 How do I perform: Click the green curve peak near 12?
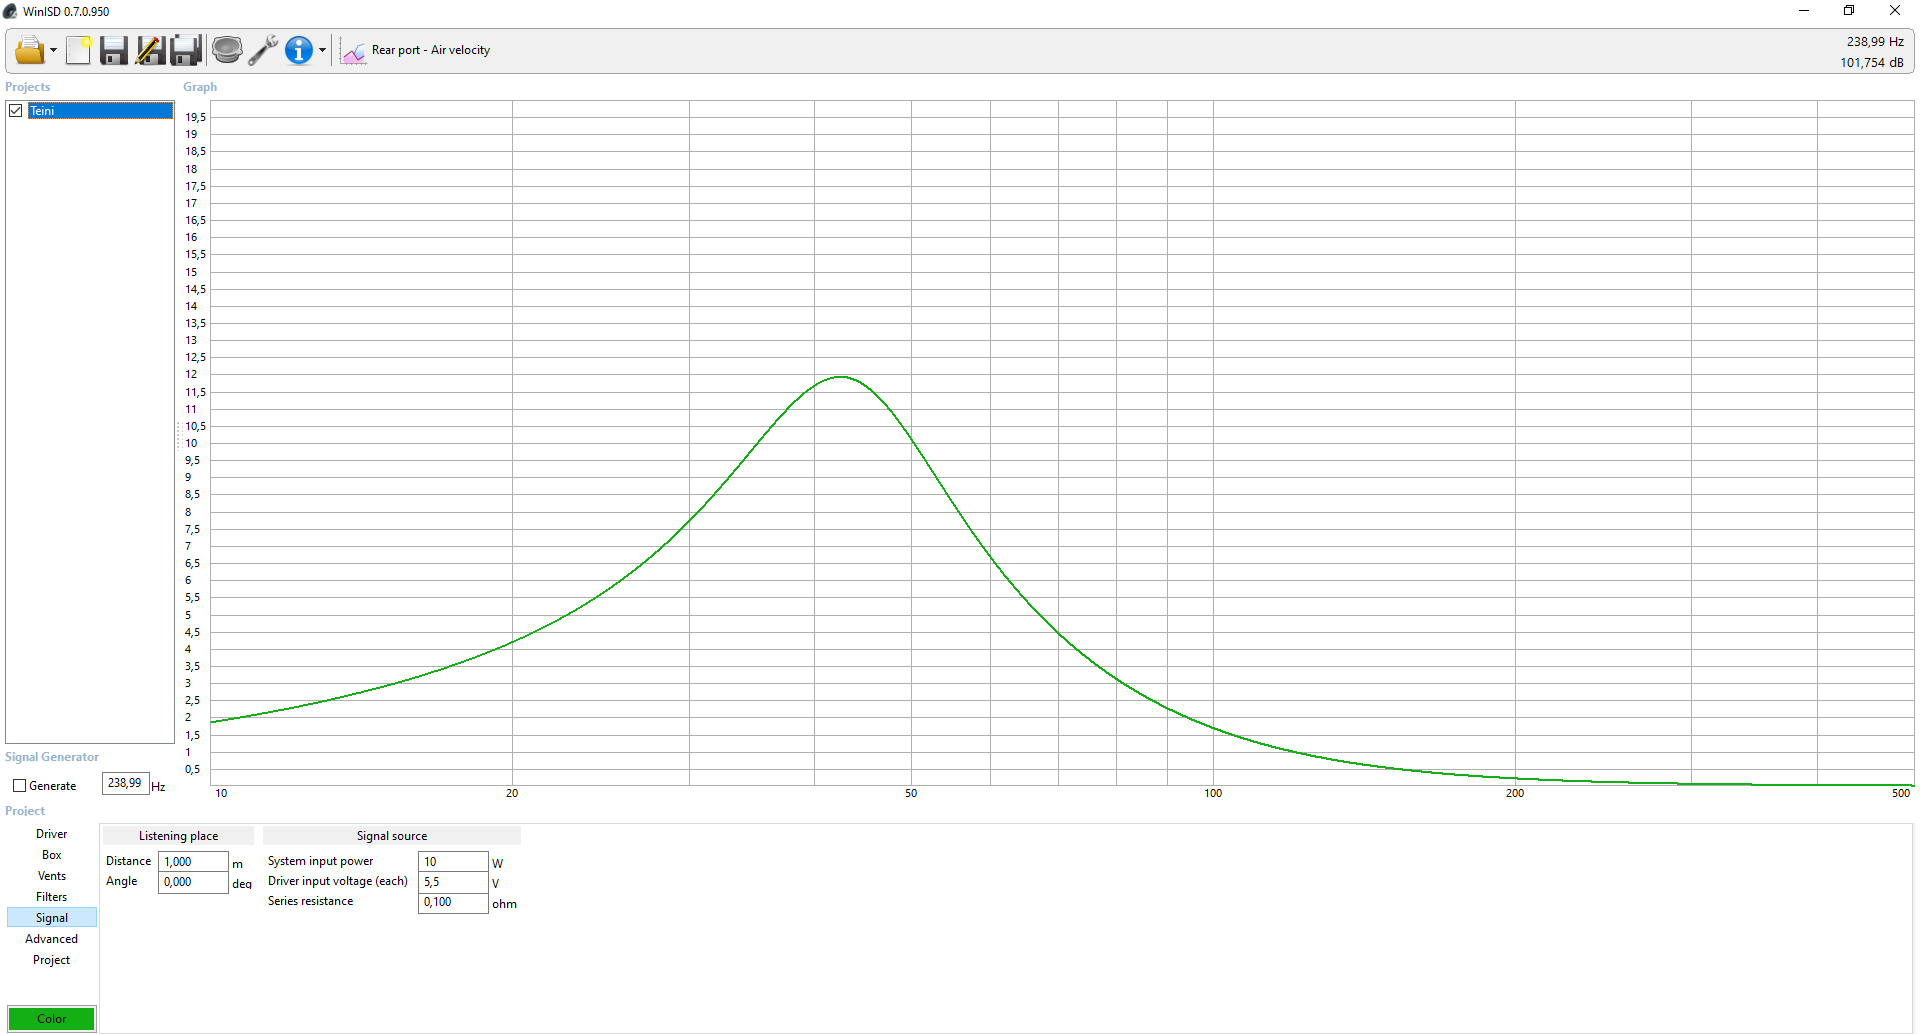[x=841, y=377]
